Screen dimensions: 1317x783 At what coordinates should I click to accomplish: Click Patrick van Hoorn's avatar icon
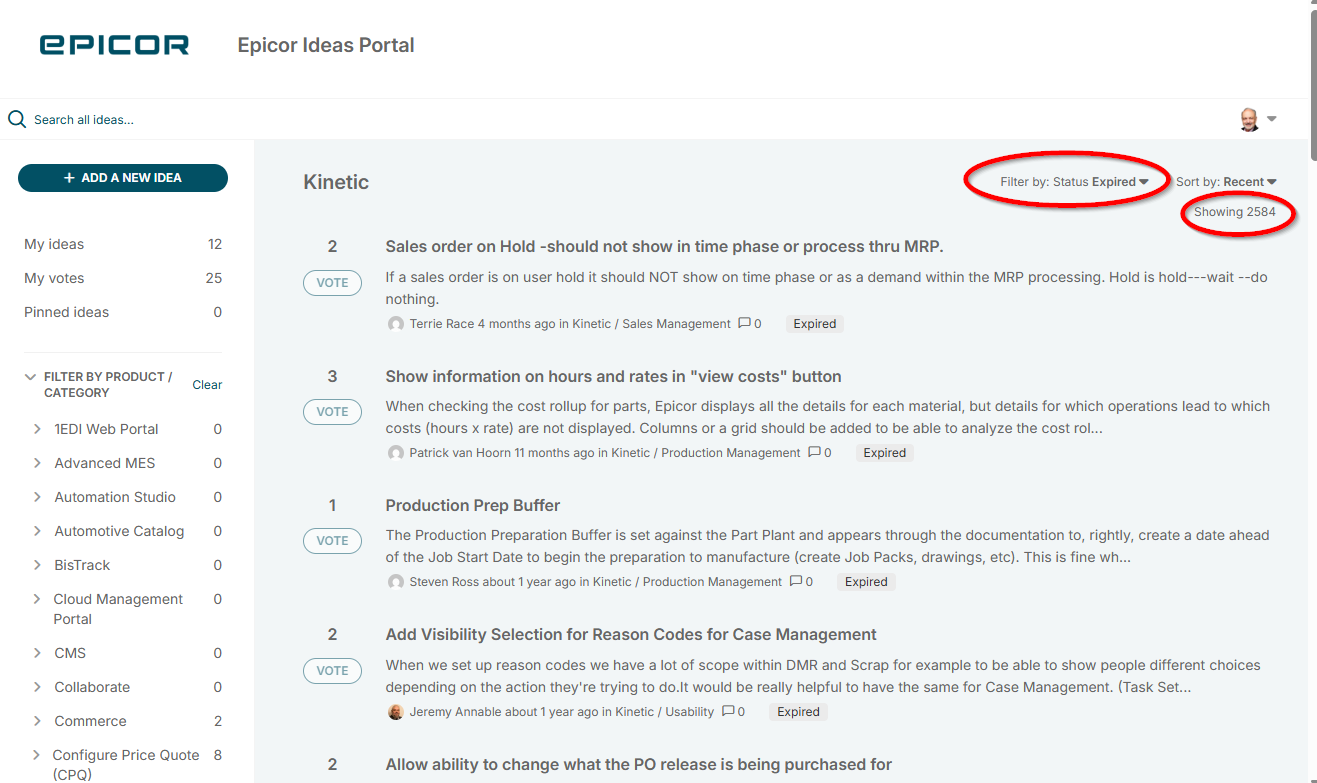pos(396,453)
